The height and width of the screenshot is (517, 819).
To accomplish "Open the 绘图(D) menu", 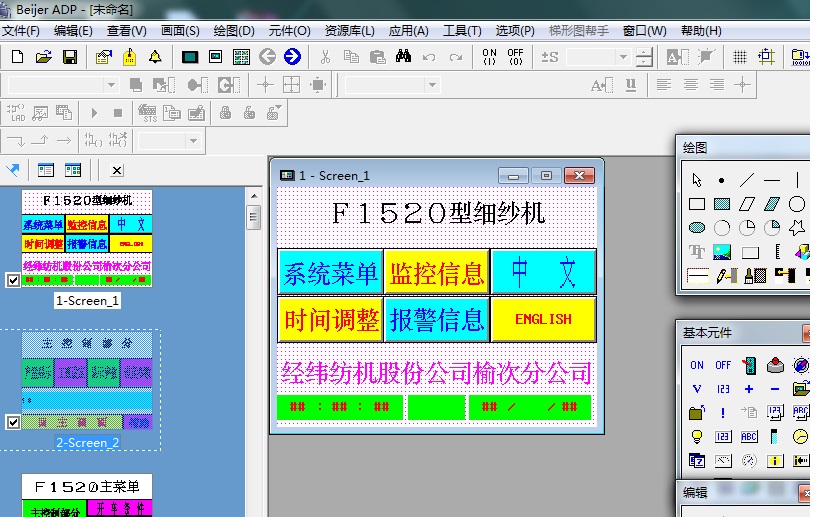I will point(233,31).
